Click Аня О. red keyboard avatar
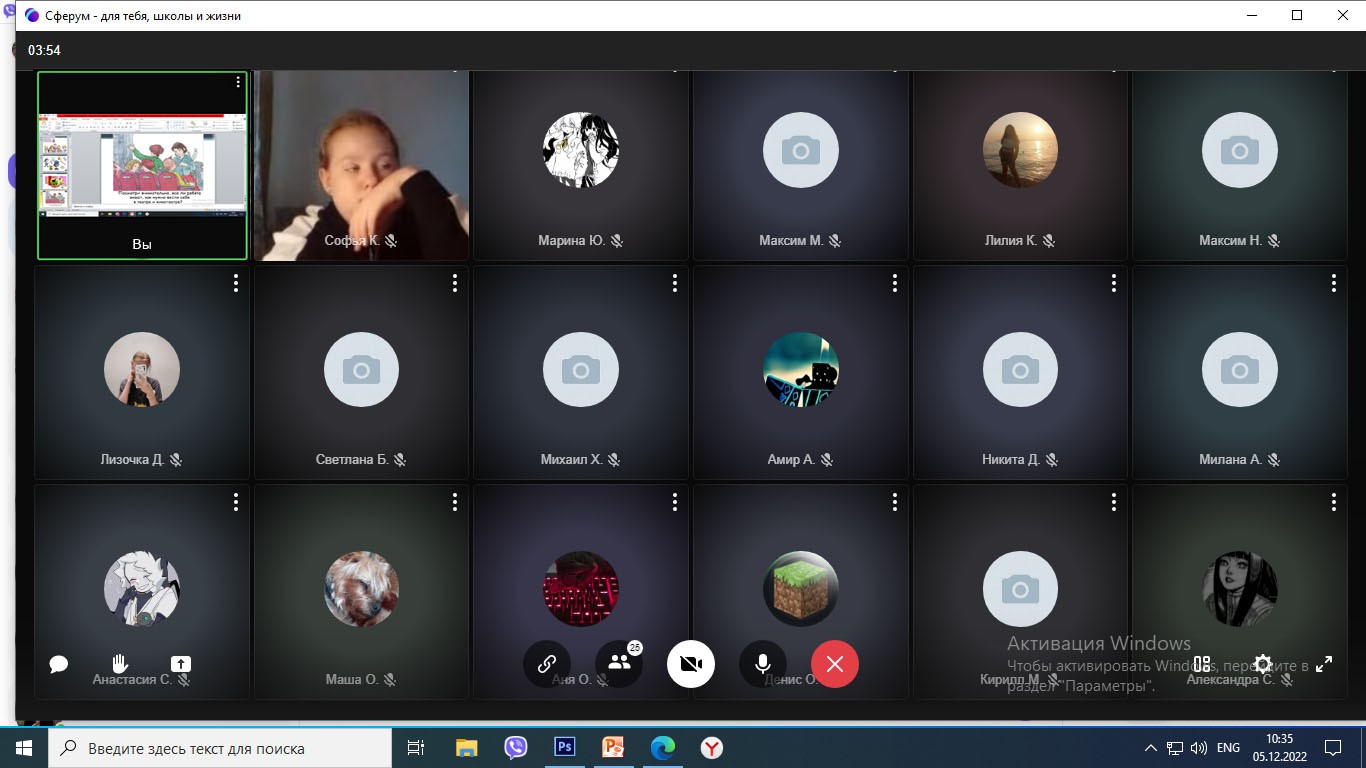Viewport: 1366px width, 768px height. click(581, 589)
